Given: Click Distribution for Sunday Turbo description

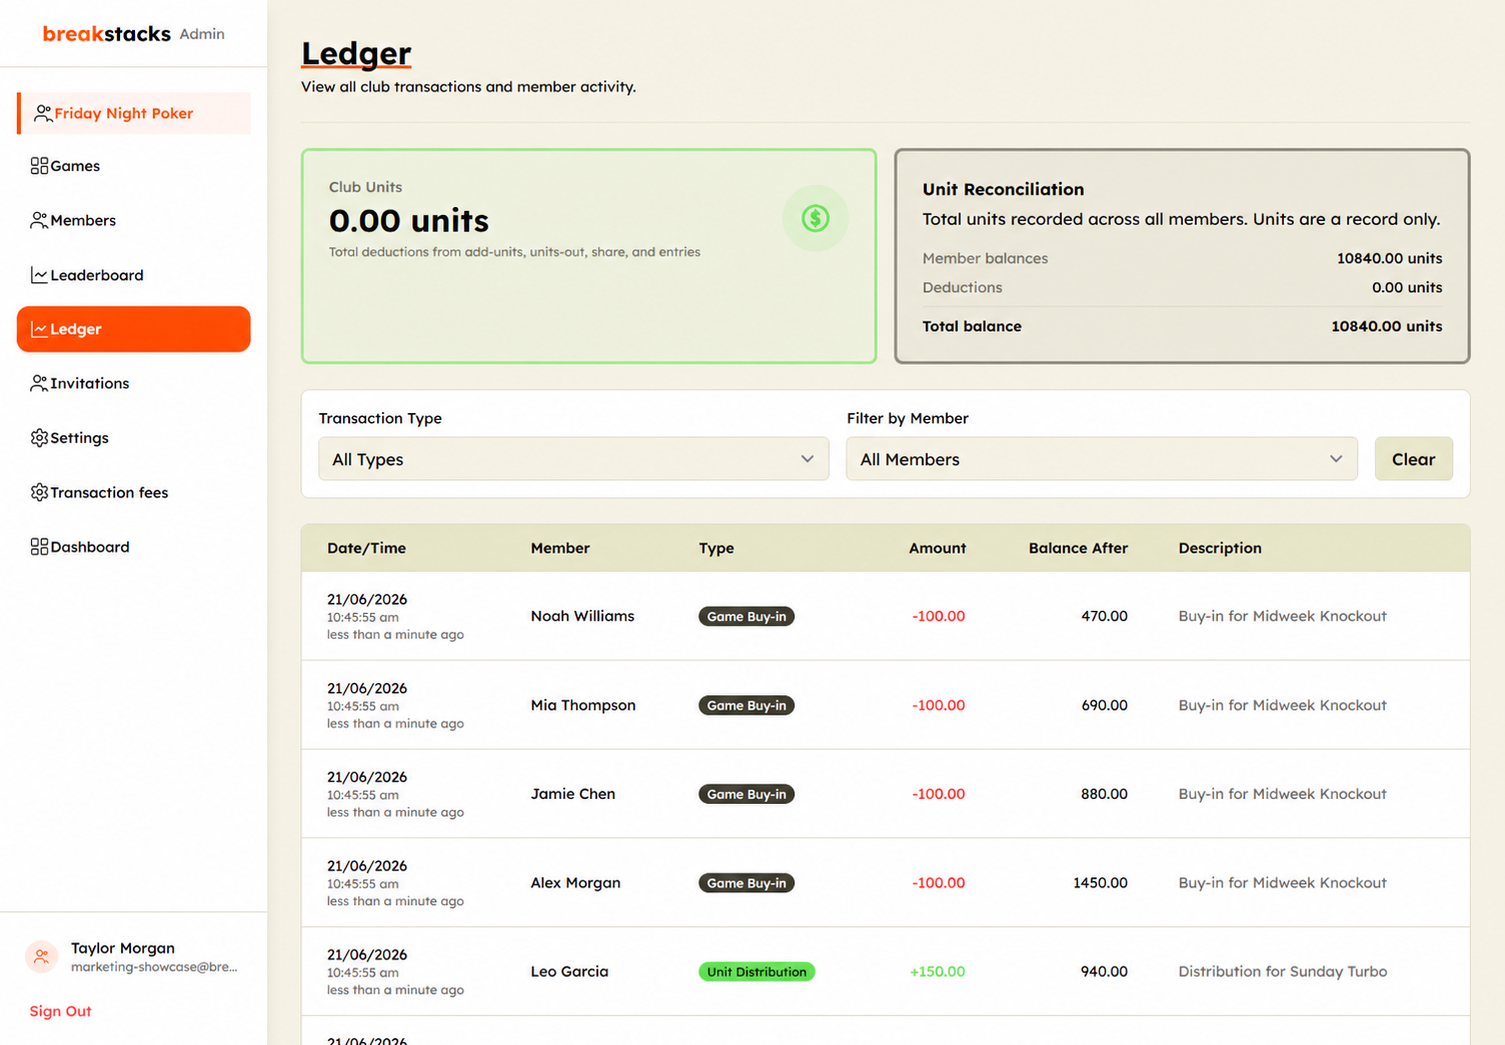Looking at the screenshot, I should click(x=1282, y=971).
